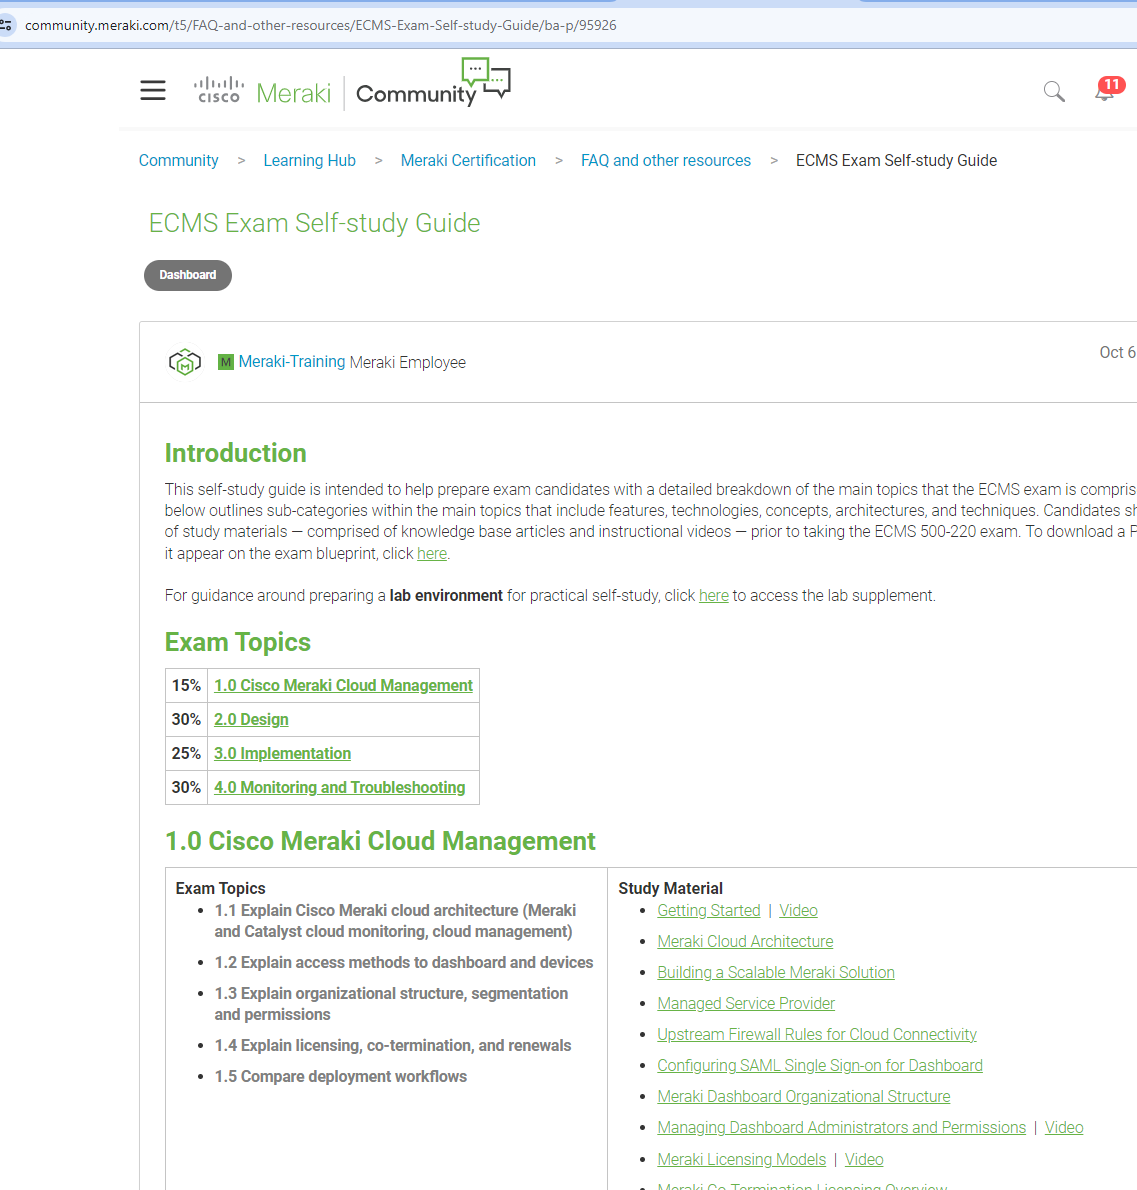The width and height of the screenshot is (1137, 1190).
Task: Open Meraki Certification breadcrumb
Action: pyautogui.click(x=468, y=160)
